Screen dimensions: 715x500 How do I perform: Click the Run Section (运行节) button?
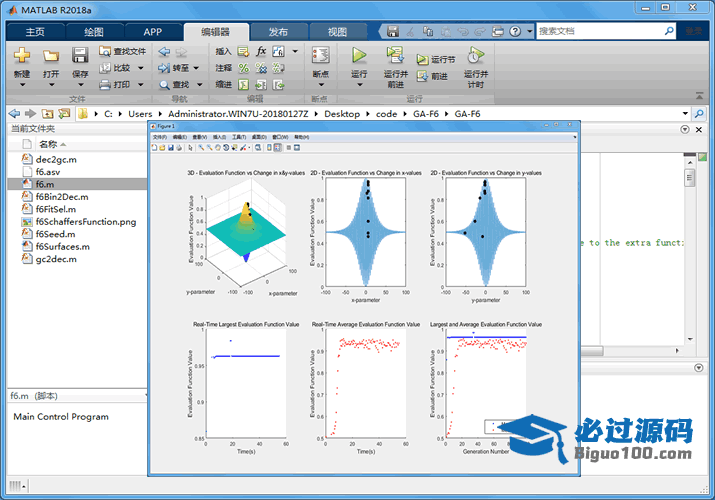coord(436,60)
